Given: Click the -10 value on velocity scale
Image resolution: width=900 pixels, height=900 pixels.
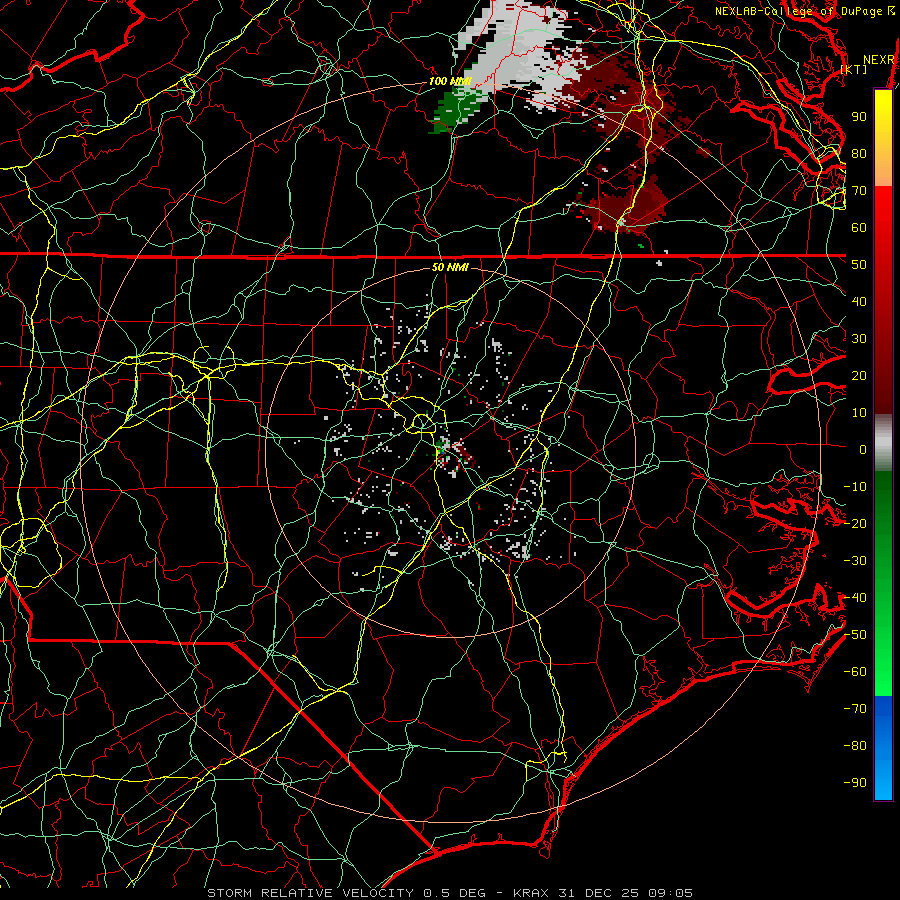Looking at the screenshot, I should 855,487.
